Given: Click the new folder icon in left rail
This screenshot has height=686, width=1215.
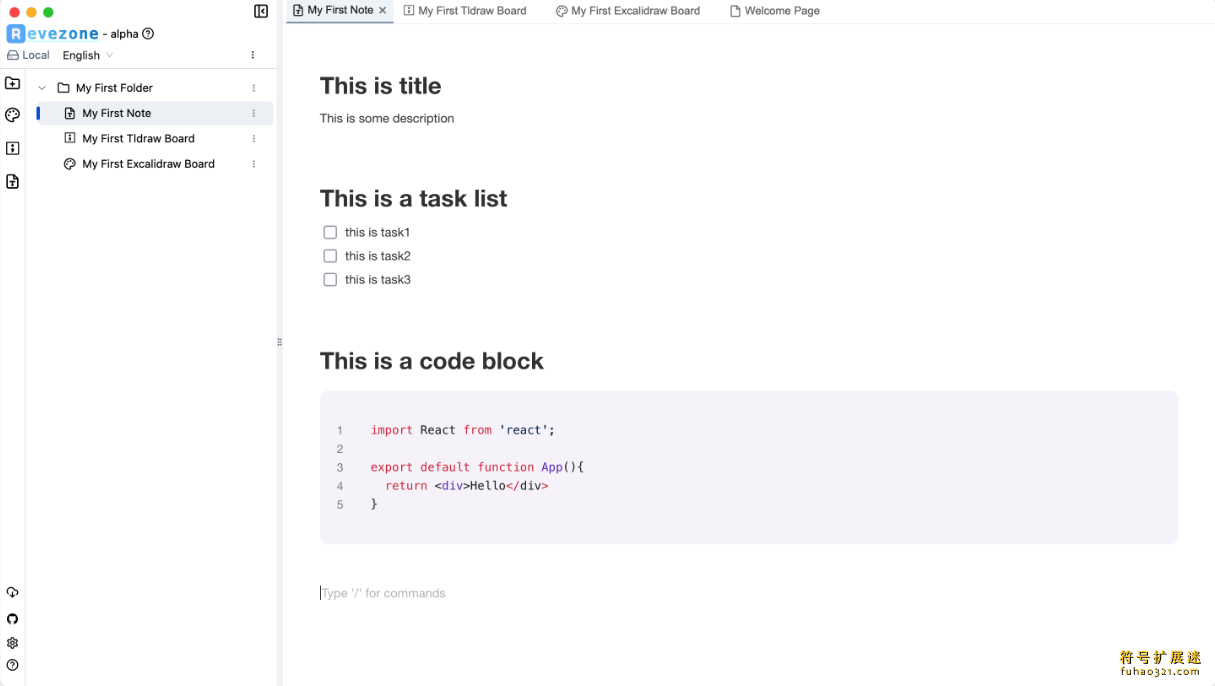Looking at the screenshot, I should 12,83.
